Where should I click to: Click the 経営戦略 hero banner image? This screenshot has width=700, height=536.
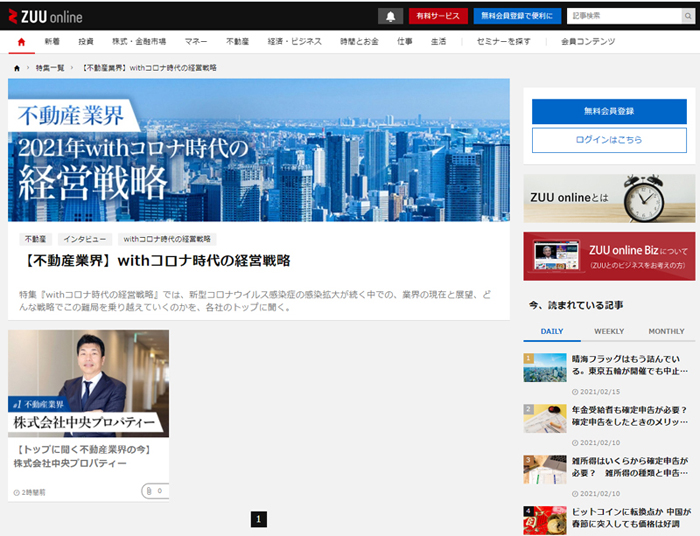coord(259,150)
